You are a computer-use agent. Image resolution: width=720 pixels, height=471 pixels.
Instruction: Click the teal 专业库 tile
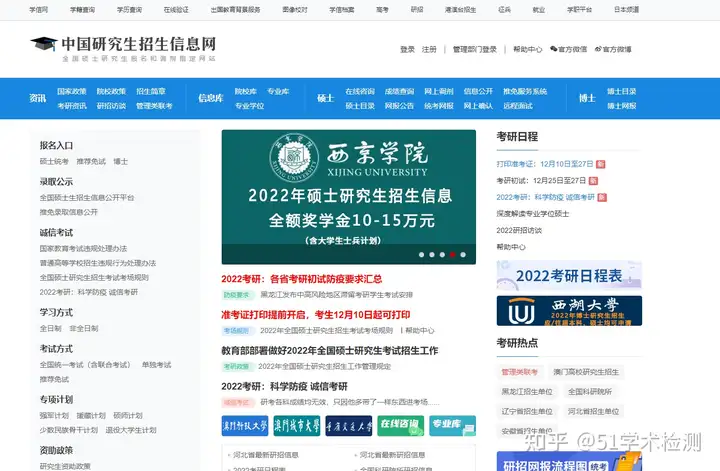point(452,426)
